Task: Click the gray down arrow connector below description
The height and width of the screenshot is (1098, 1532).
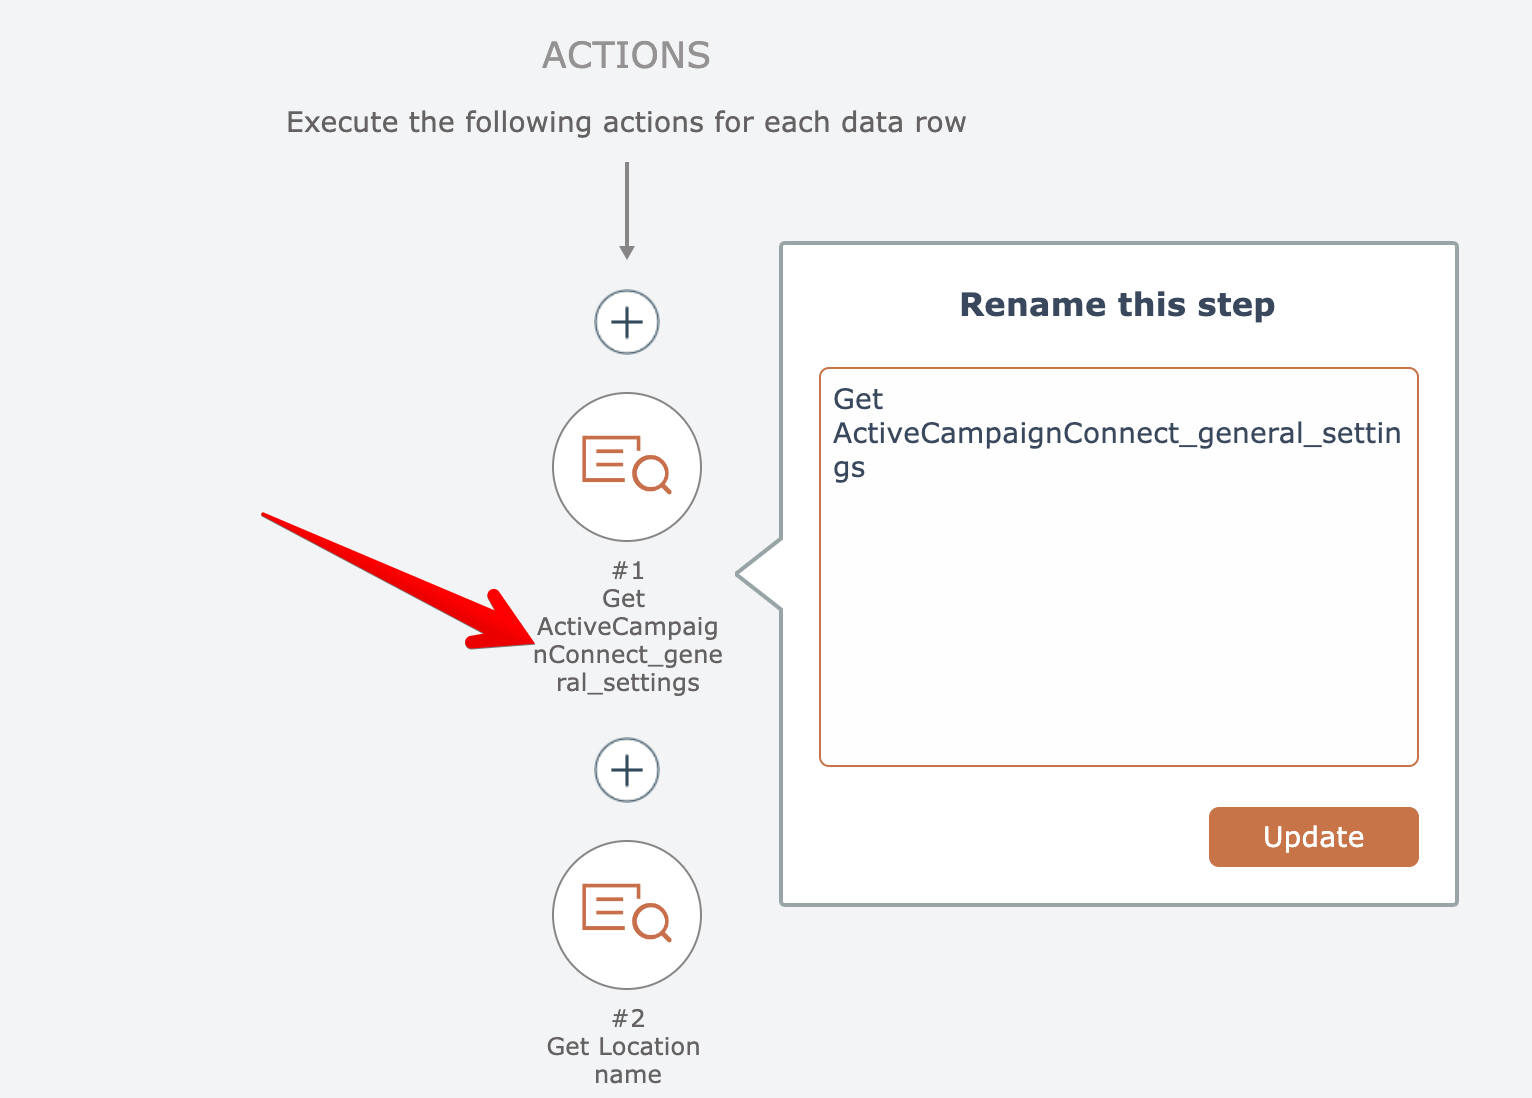Action: pos(627,210)
